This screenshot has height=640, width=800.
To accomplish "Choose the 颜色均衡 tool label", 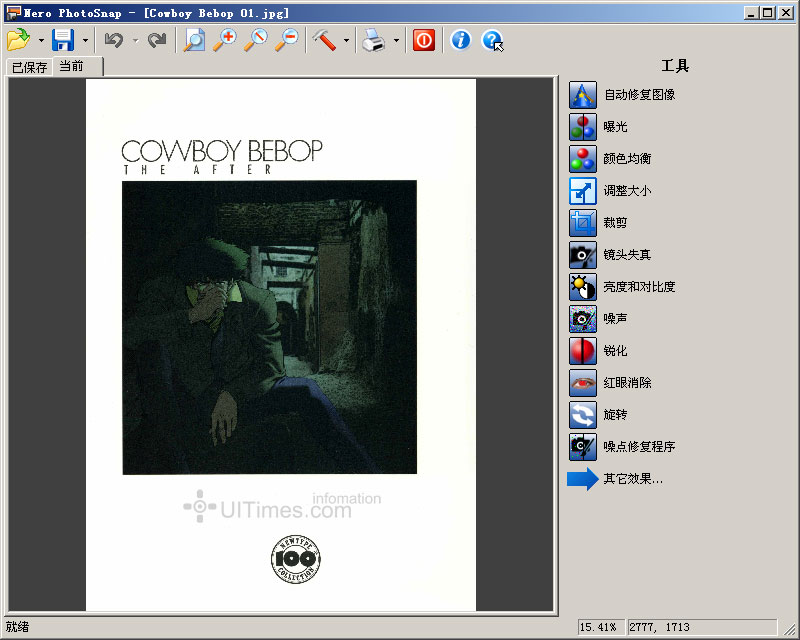I will (x=627, y=159).
